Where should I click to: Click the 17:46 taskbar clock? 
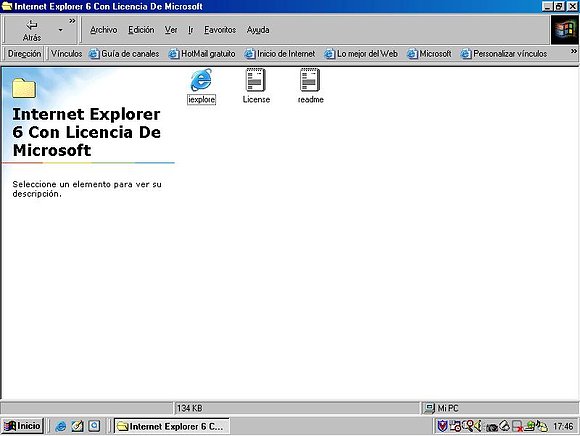coord(563,426)
